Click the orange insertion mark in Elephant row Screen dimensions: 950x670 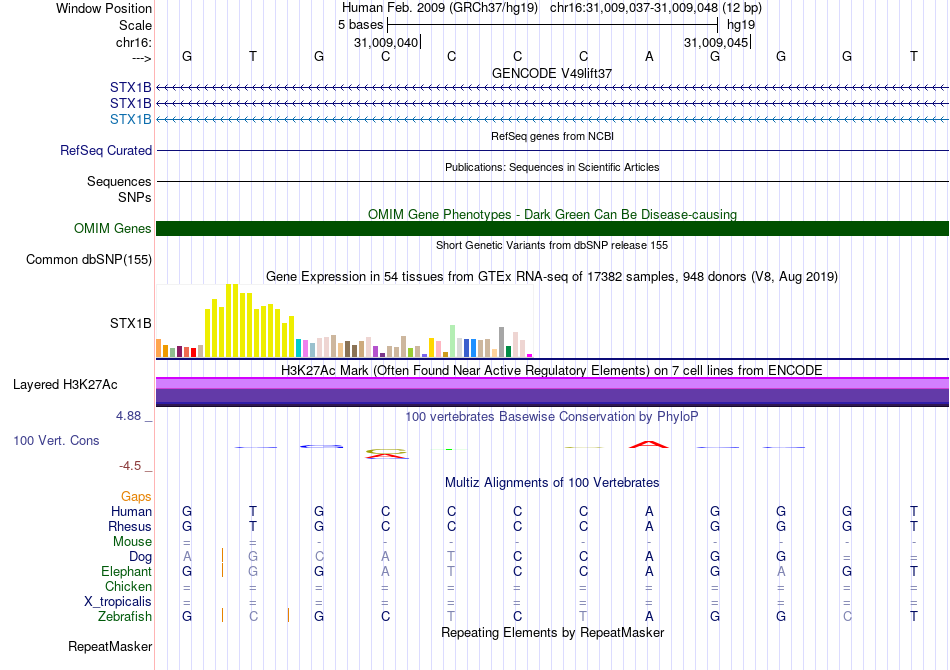coord(222,570)
